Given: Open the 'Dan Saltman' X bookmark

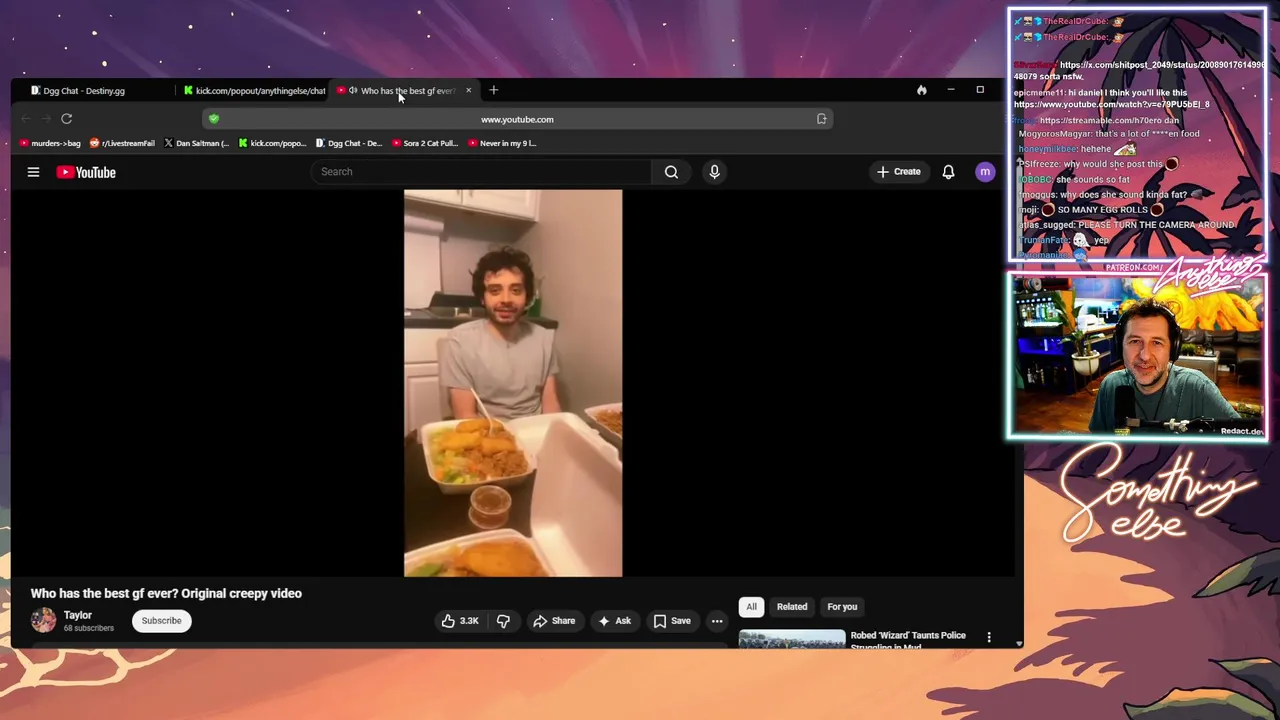Looking at the screenshot, I should (197, 143).
